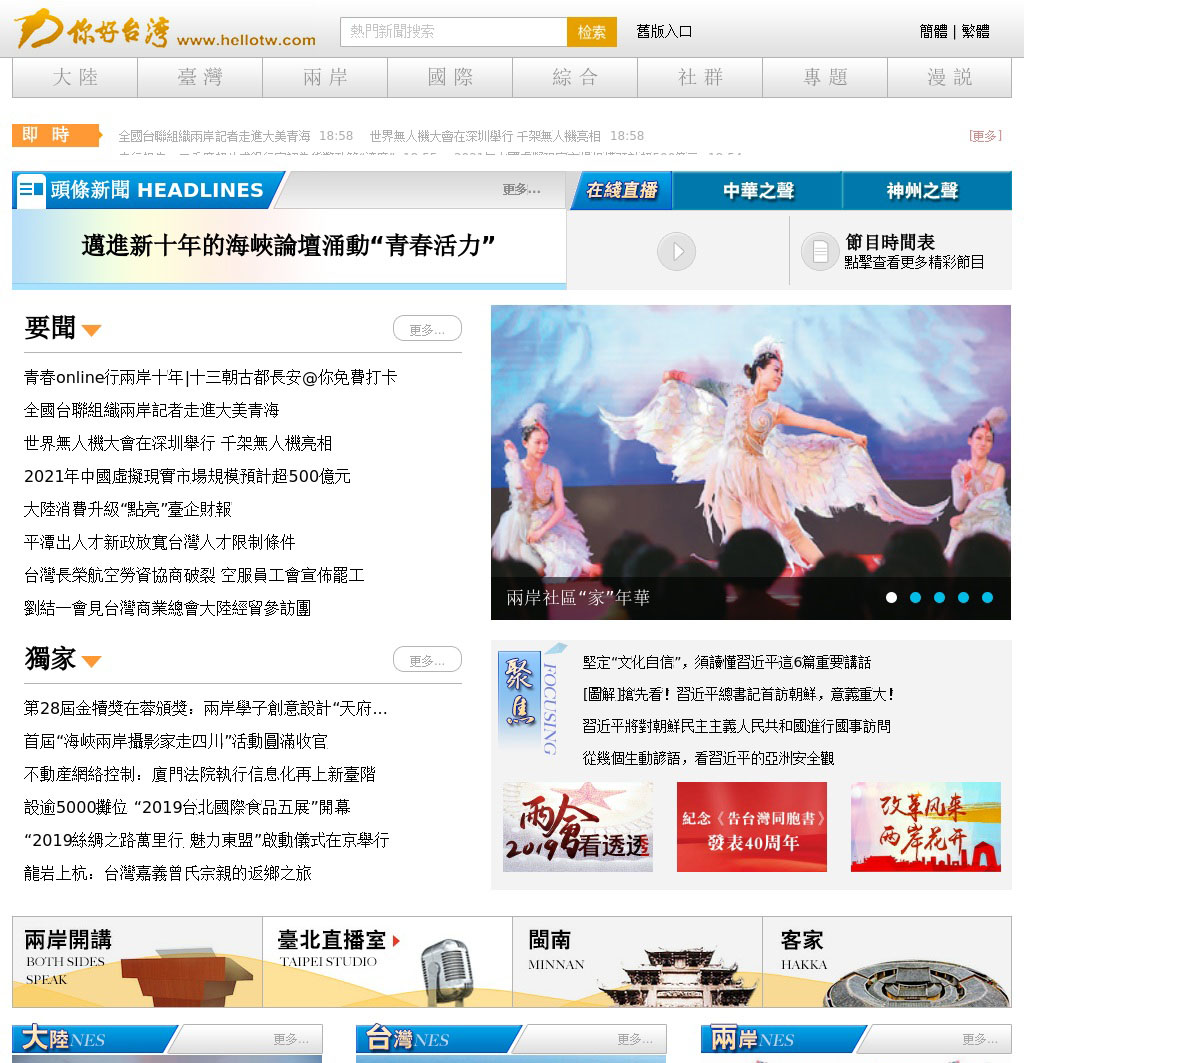Open article 大陸消費升級“點亮”臺企財報
This screenshot has width=1200, height=1063.
[x=128, y=510]
